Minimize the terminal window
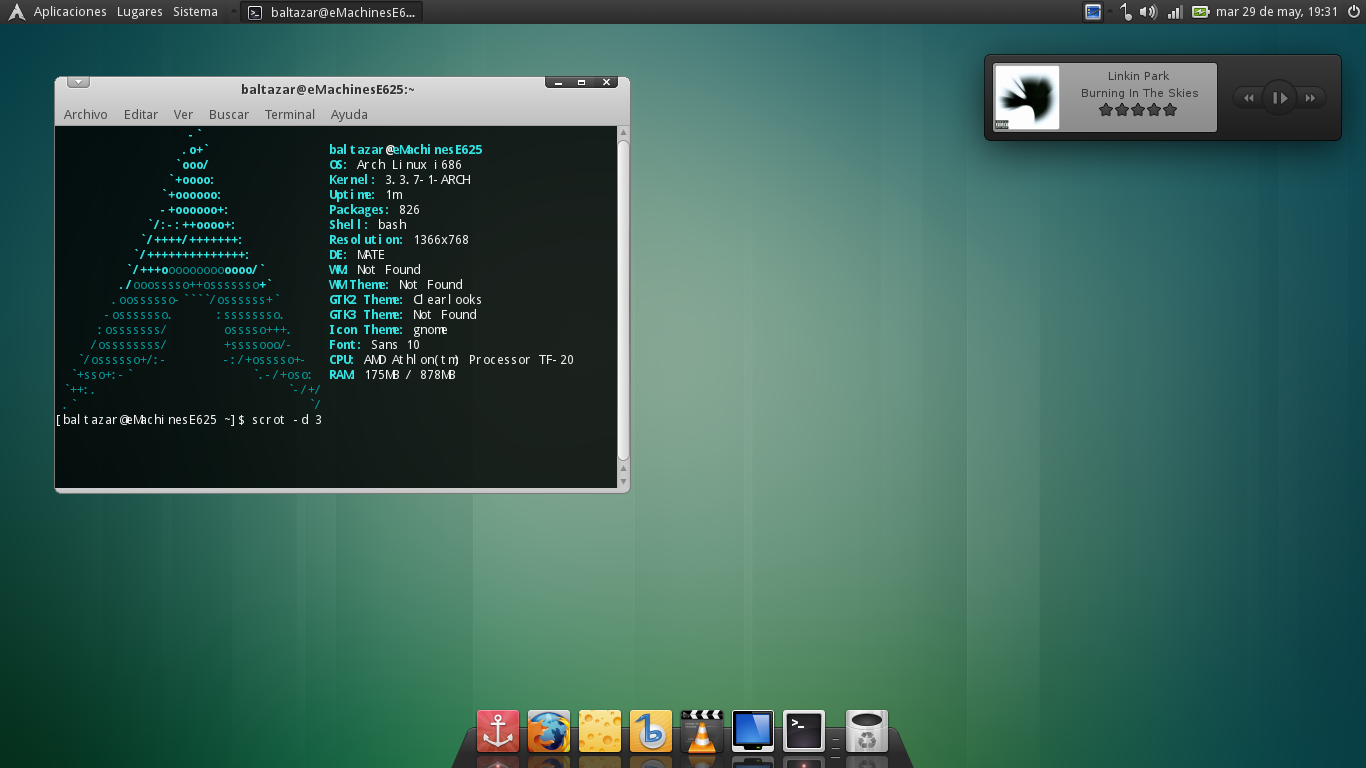The width and height of the screenshot is (1366, 768). (557, 83)
